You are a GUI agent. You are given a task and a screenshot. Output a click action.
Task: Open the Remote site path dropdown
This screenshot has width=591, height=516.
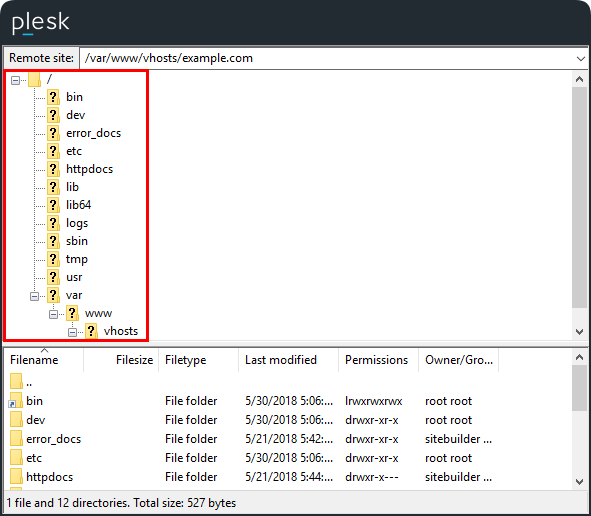coord(580,58)
